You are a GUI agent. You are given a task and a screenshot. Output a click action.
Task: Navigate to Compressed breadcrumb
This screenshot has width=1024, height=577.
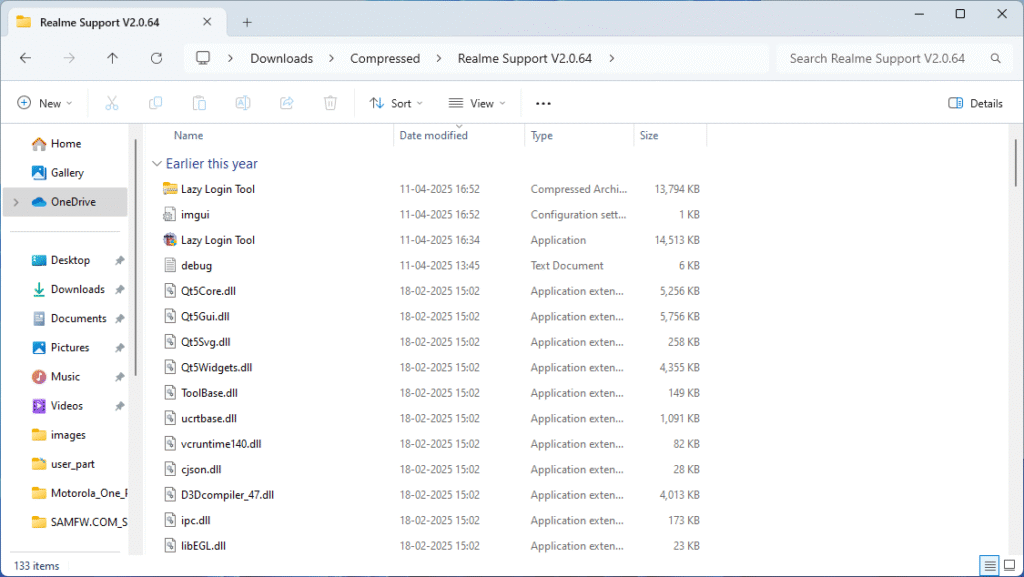click(385, 58)
